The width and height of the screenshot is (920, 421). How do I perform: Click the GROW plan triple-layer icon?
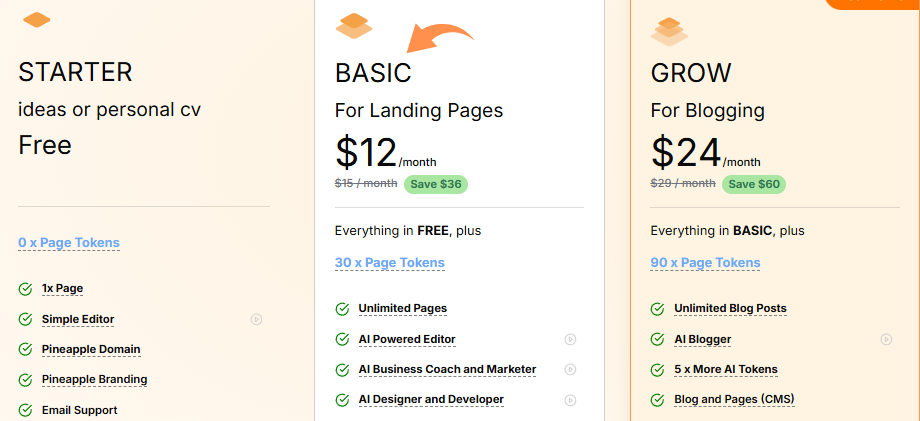(669, 31)
